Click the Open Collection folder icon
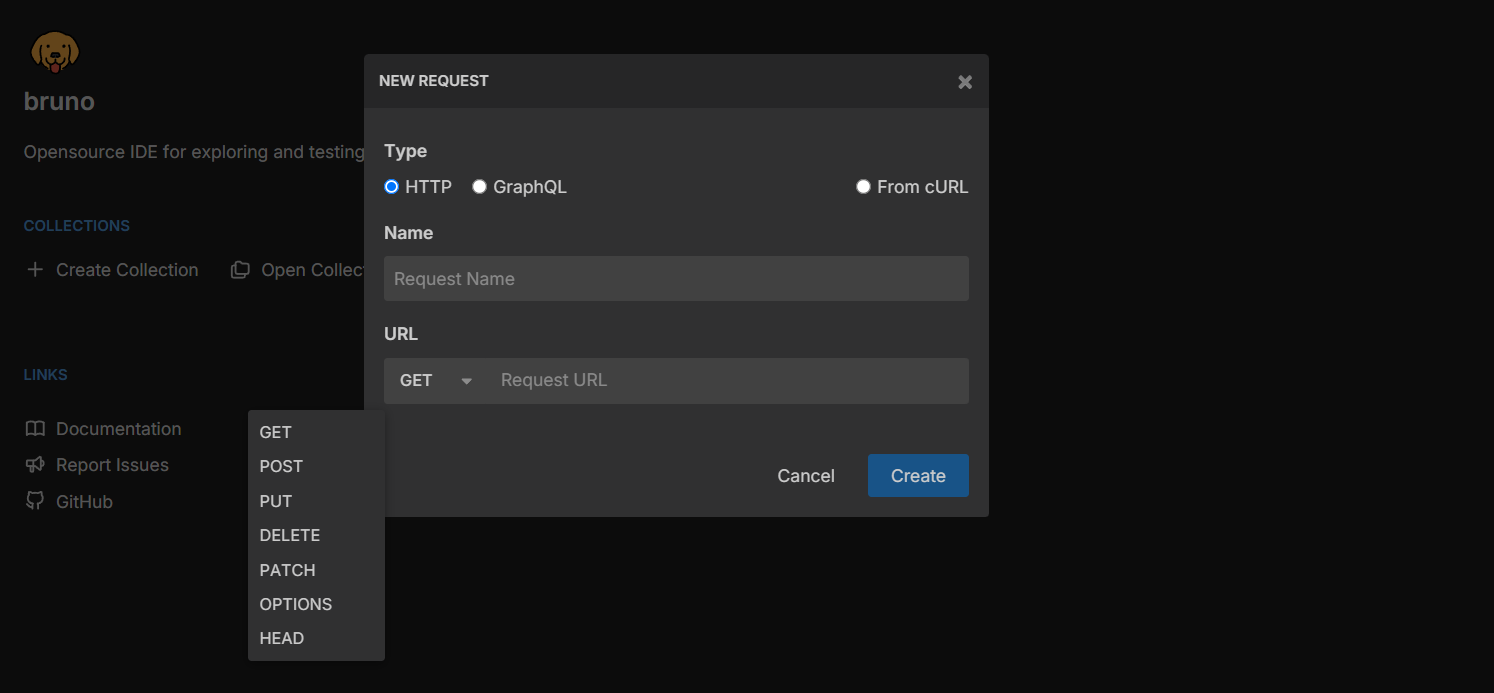Viewport: 1494px width, 693px height. tap(240, 269)
